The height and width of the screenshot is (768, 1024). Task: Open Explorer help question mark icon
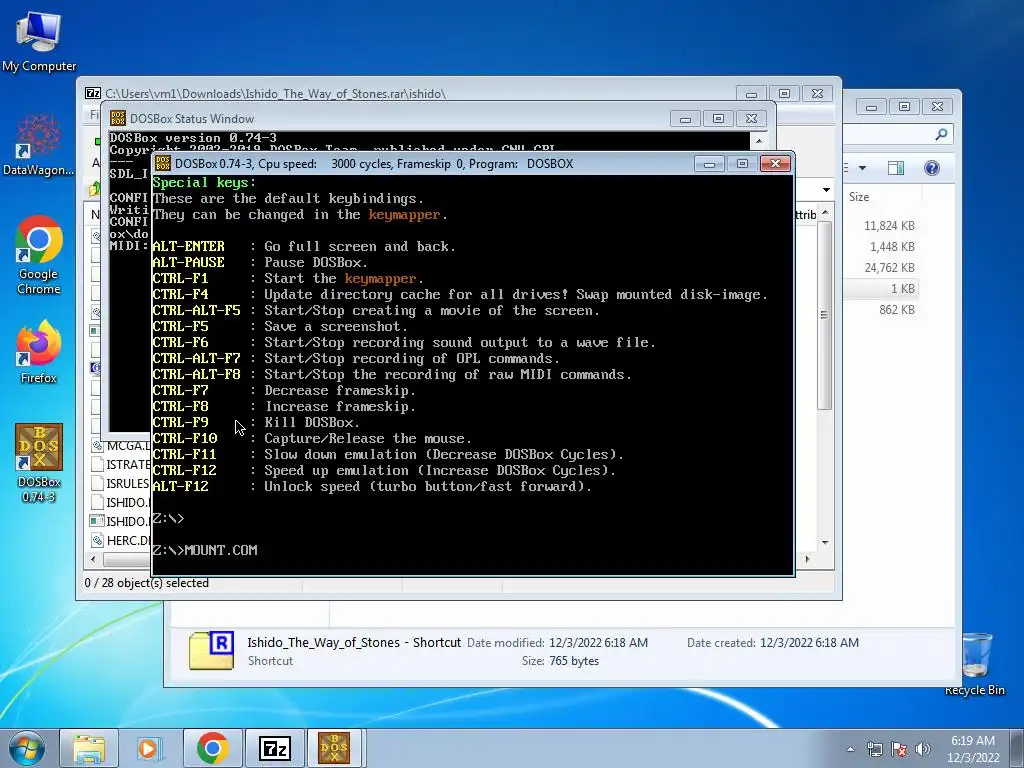coord(932,168)
